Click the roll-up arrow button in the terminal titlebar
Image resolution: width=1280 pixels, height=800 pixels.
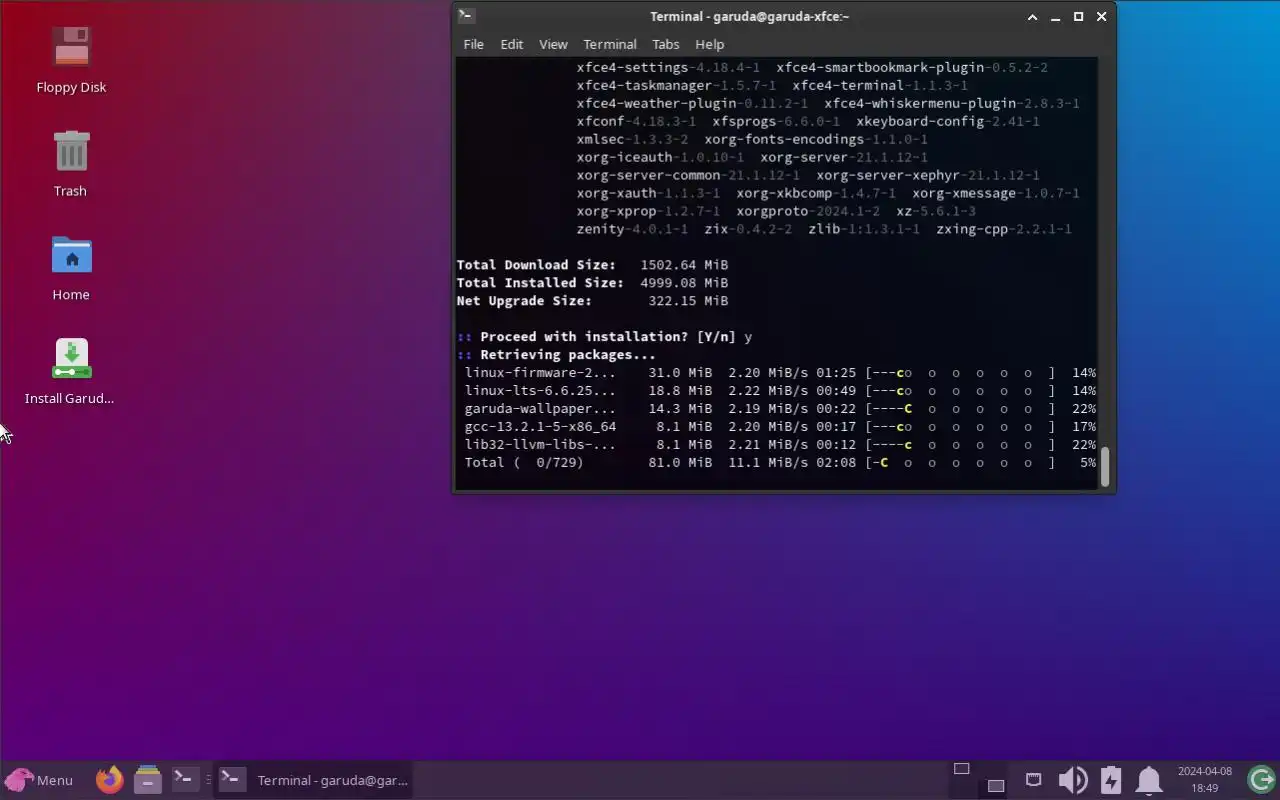1033,17
